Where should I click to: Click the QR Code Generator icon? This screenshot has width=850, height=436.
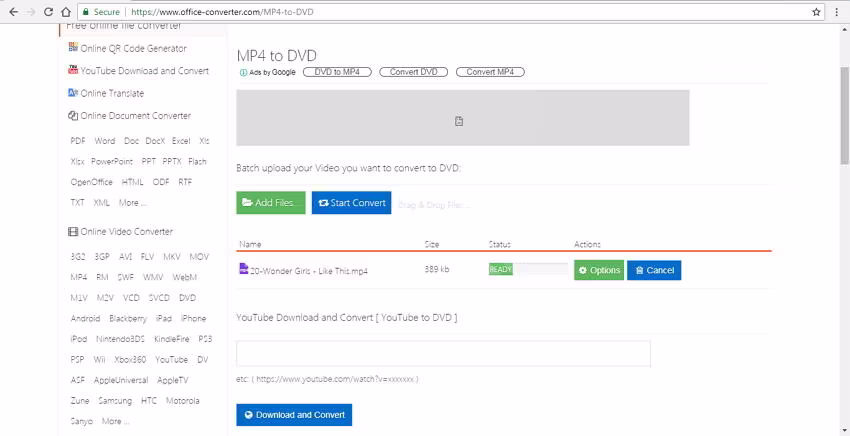(x=73, y=48)
